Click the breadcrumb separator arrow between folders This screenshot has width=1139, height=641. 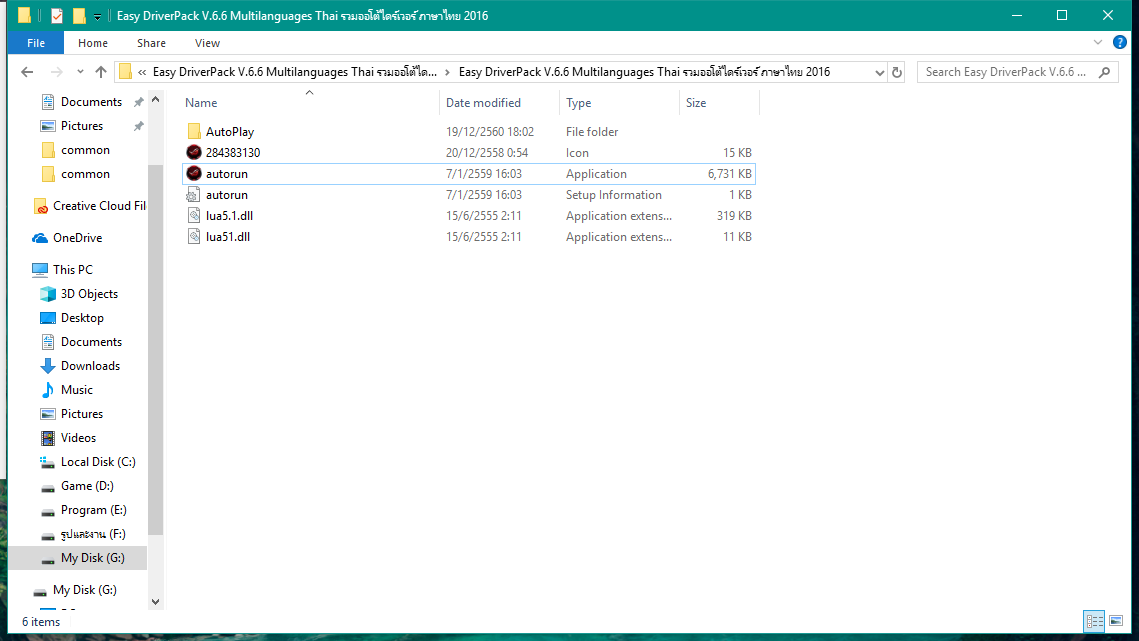pyautogui.click(x=447, y=72)
